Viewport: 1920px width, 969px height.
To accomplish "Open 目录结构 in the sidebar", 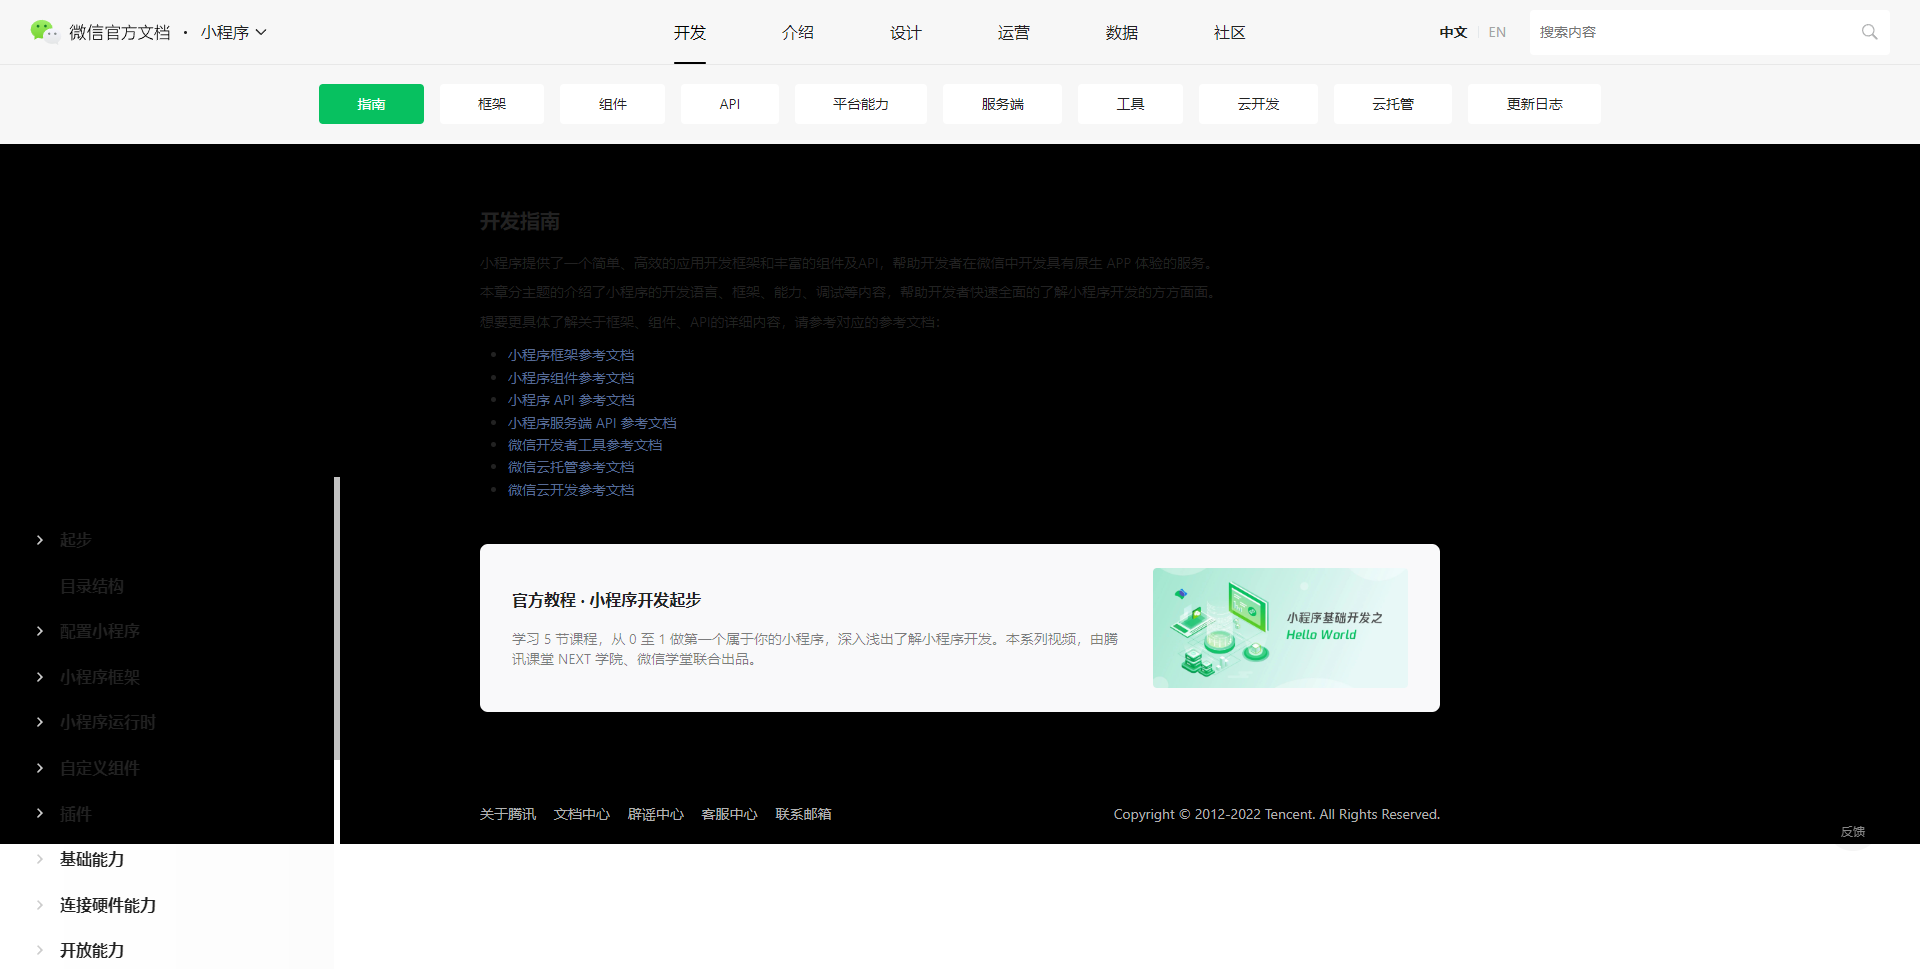I will click(x=92, y=586).
